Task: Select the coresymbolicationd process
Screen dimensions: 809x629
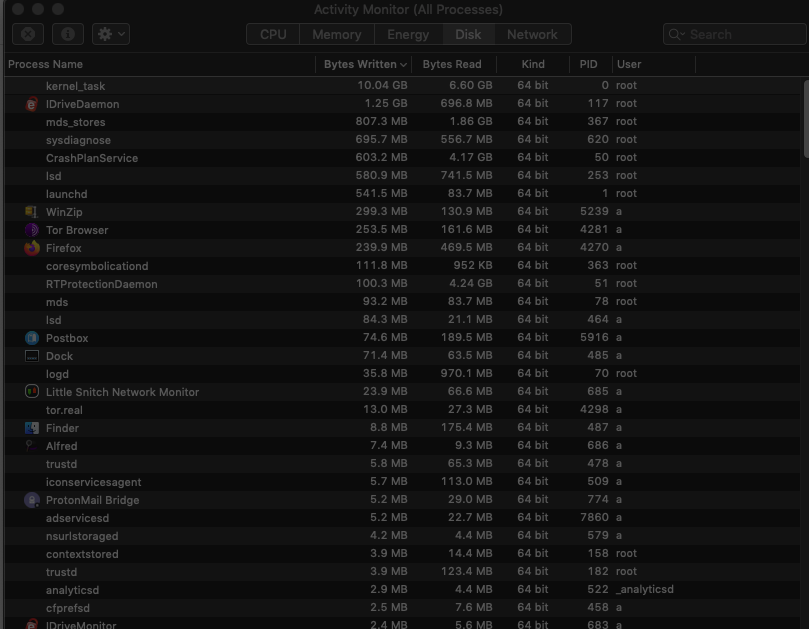Action: (402, 266)
